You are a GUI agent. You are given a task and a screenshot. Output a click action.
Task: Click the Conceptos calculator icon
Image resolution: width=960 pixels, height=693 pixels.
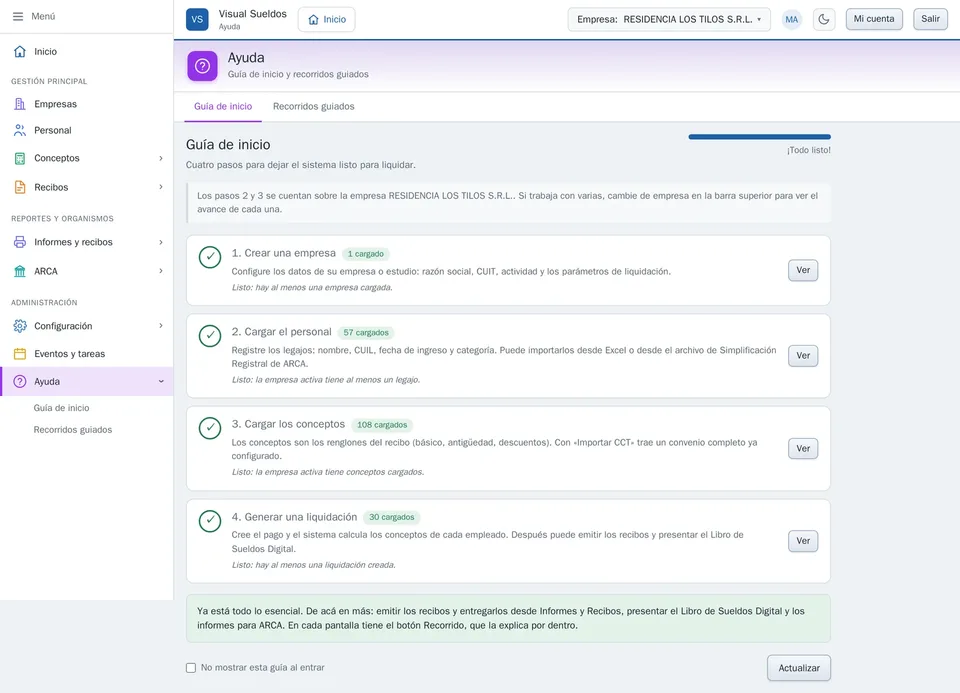(20, 158)
